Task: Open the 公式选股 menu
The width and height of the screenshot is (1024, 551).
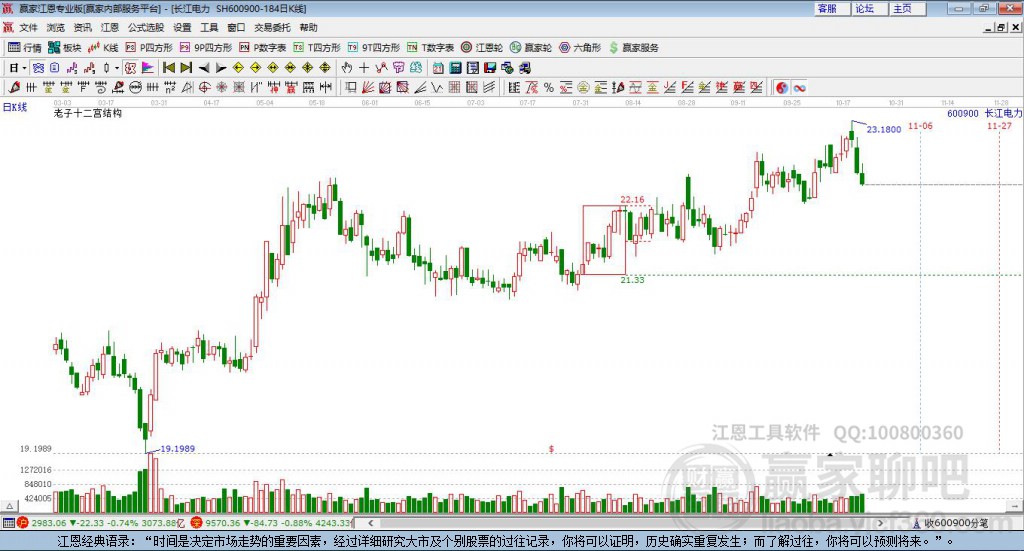Action: click(x=146, y=27)
